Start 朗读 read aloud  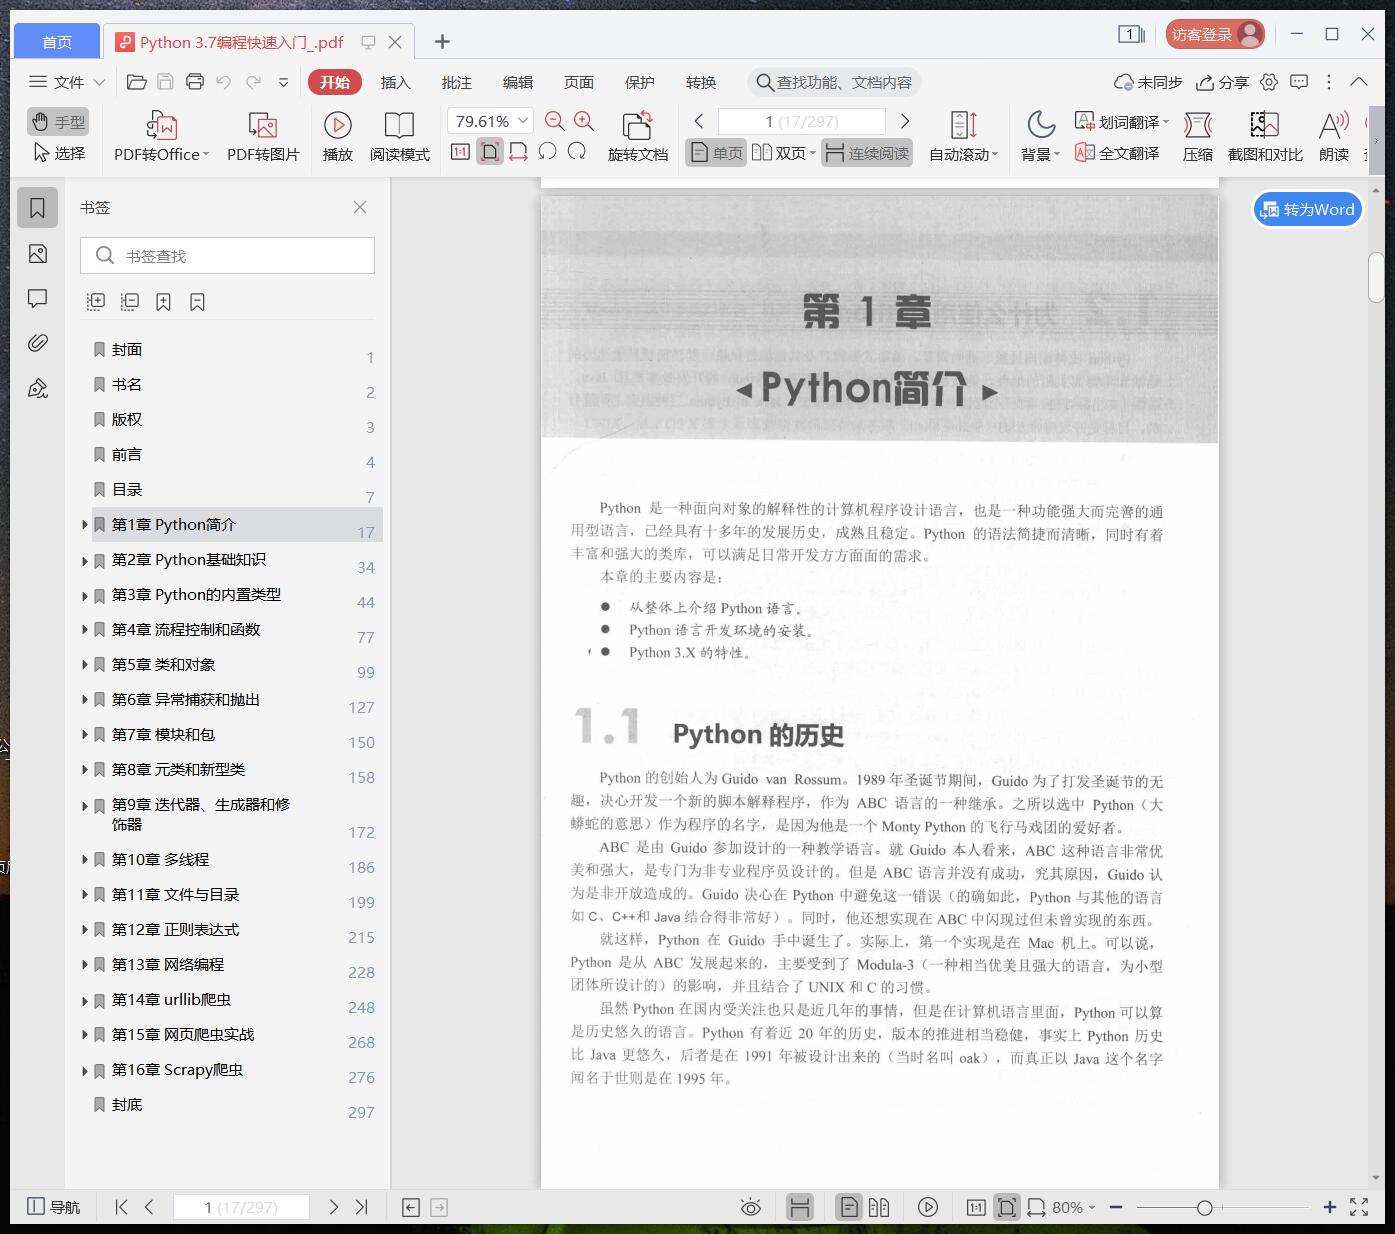point(1334,136)
